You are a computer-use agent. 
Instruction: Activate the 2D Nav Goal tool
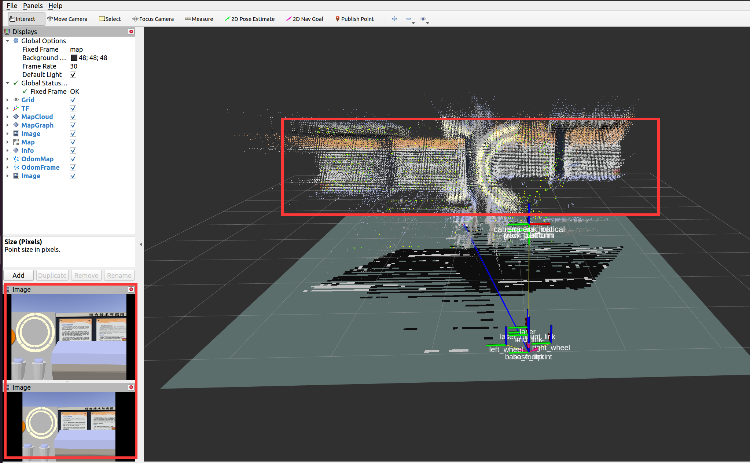[307, 18]
